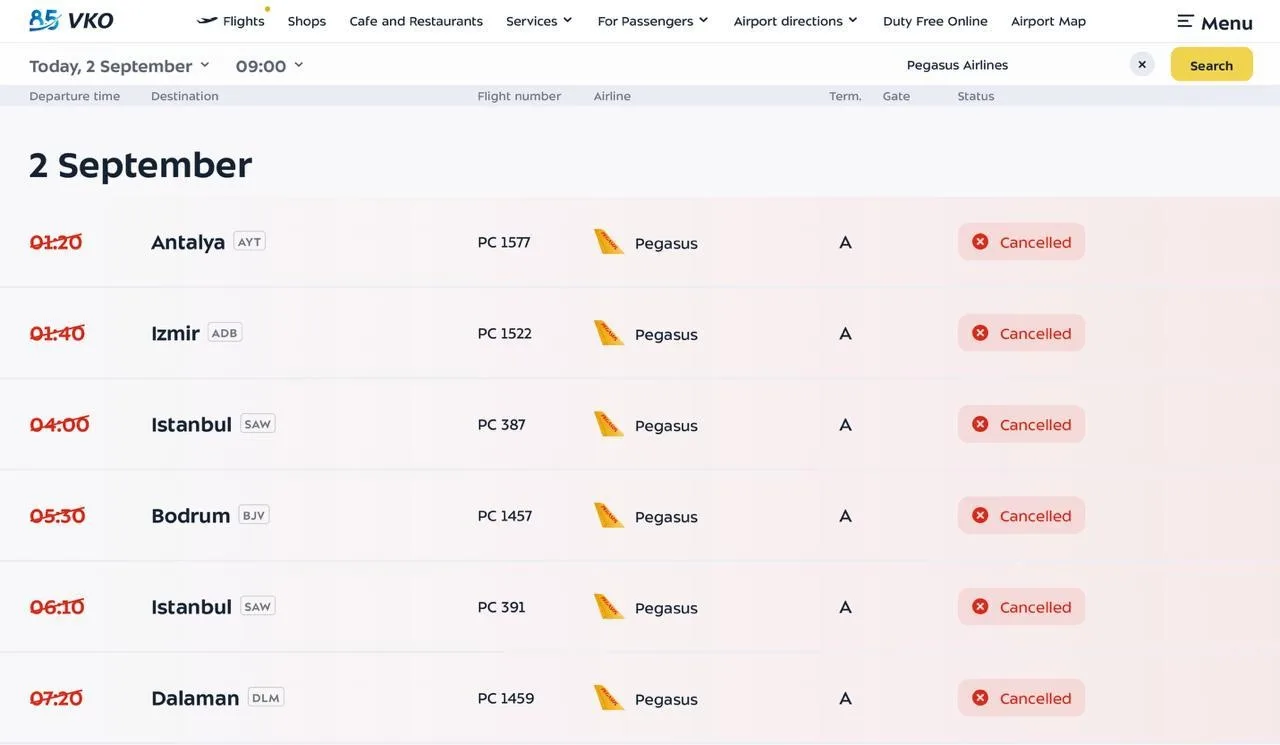Click the Destination column header
Image resolution: width=1280 pixels, height=745 pixels.
click(x=185, y=96)
